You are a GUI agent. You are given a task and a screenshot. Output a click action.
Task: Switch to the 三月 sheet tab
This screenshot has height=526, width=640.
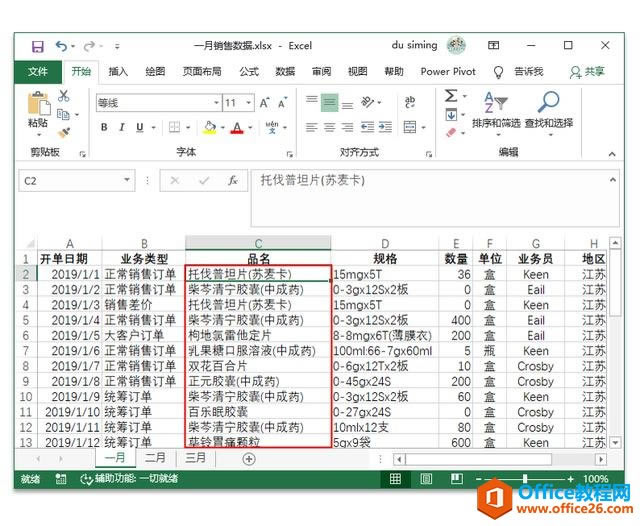(x=196, y=458)
